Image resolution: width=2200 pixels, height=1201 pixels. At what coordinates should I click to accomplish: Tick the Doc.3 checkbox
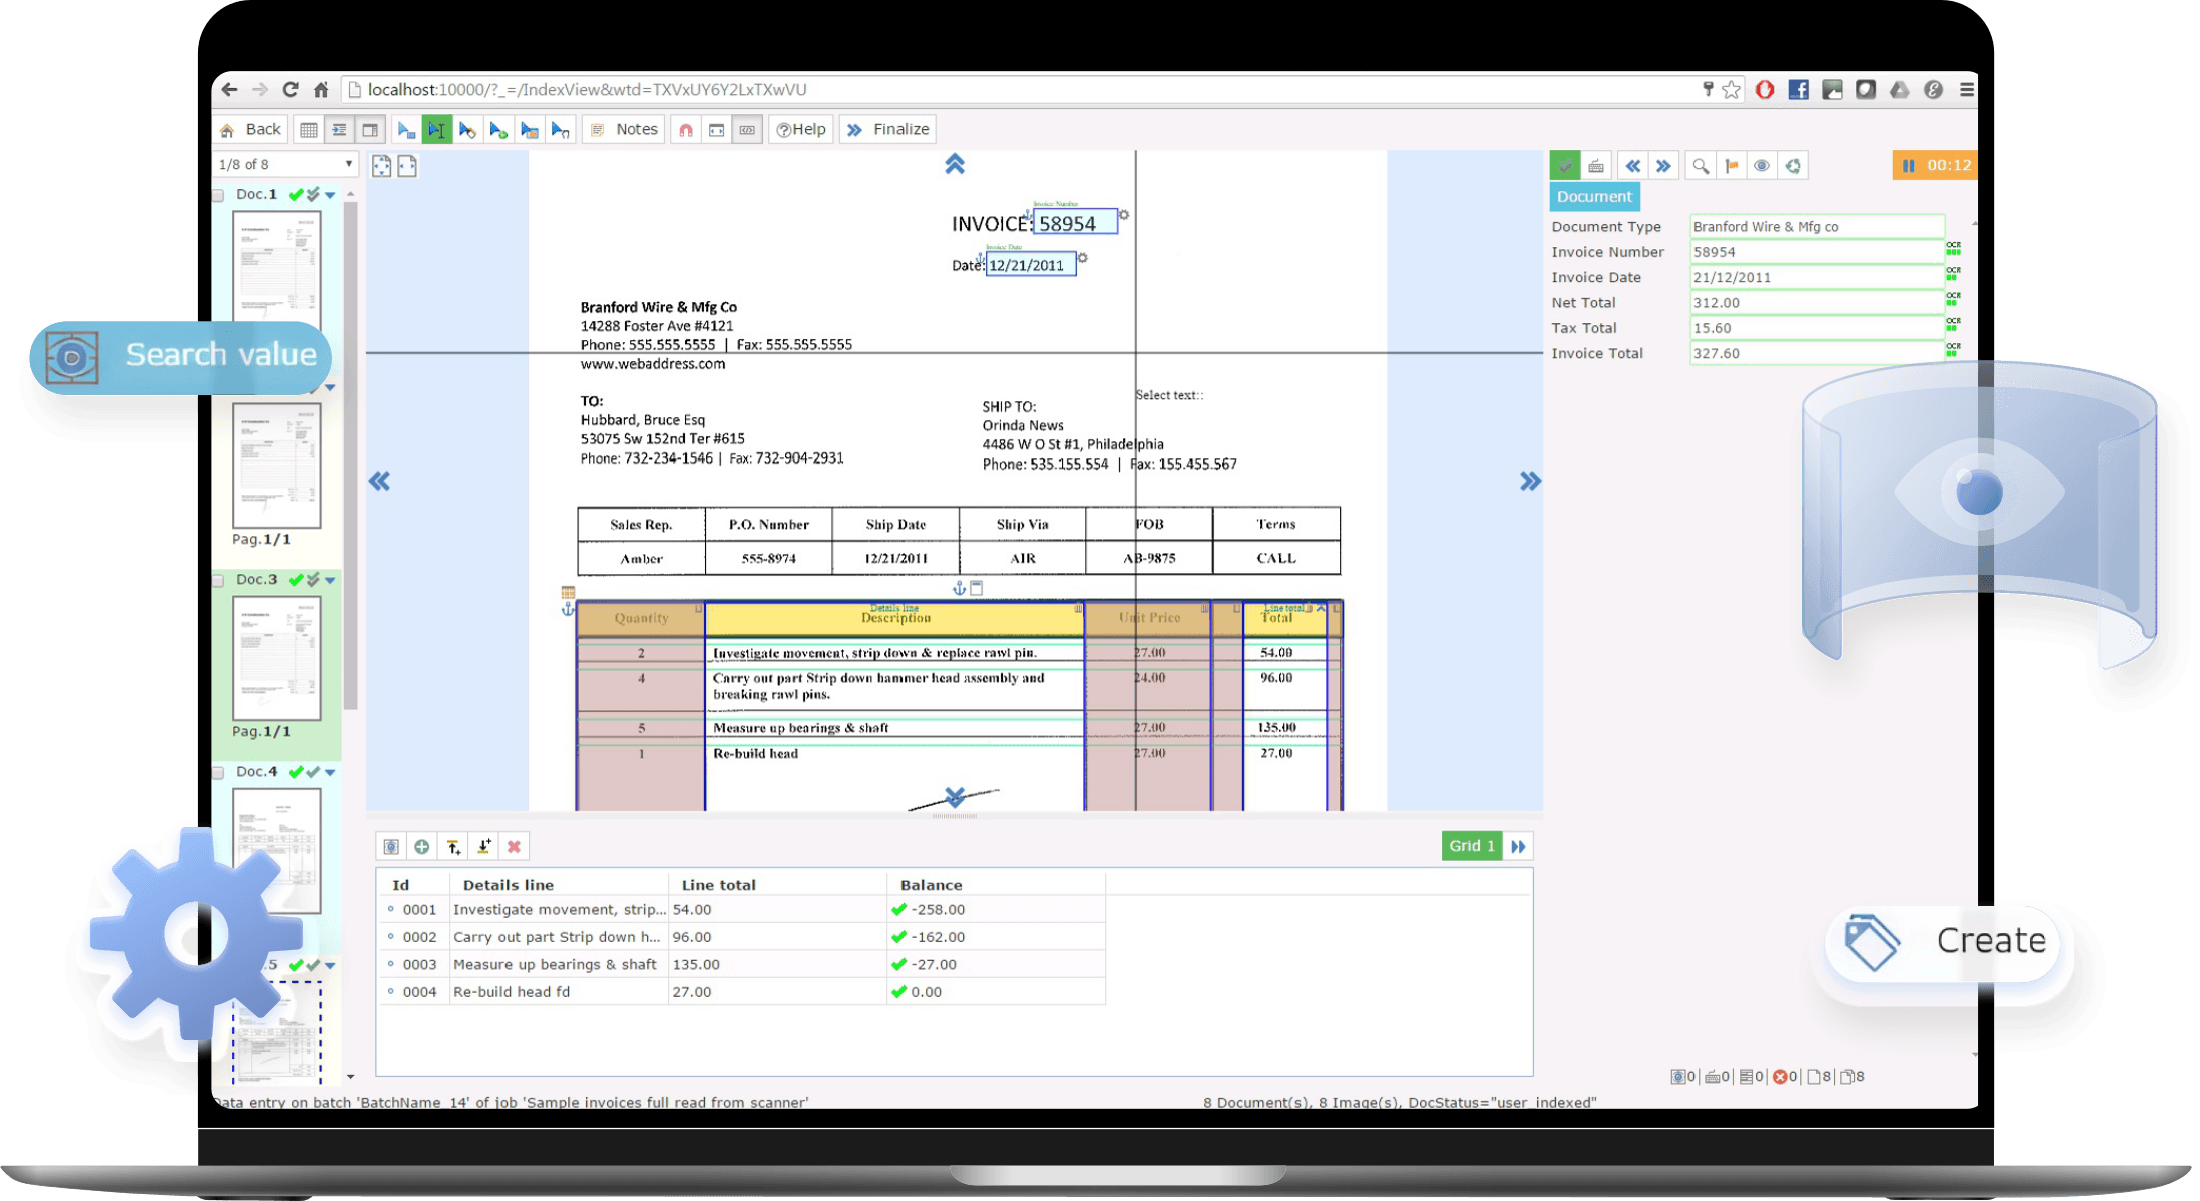click(x=219, y=581)
